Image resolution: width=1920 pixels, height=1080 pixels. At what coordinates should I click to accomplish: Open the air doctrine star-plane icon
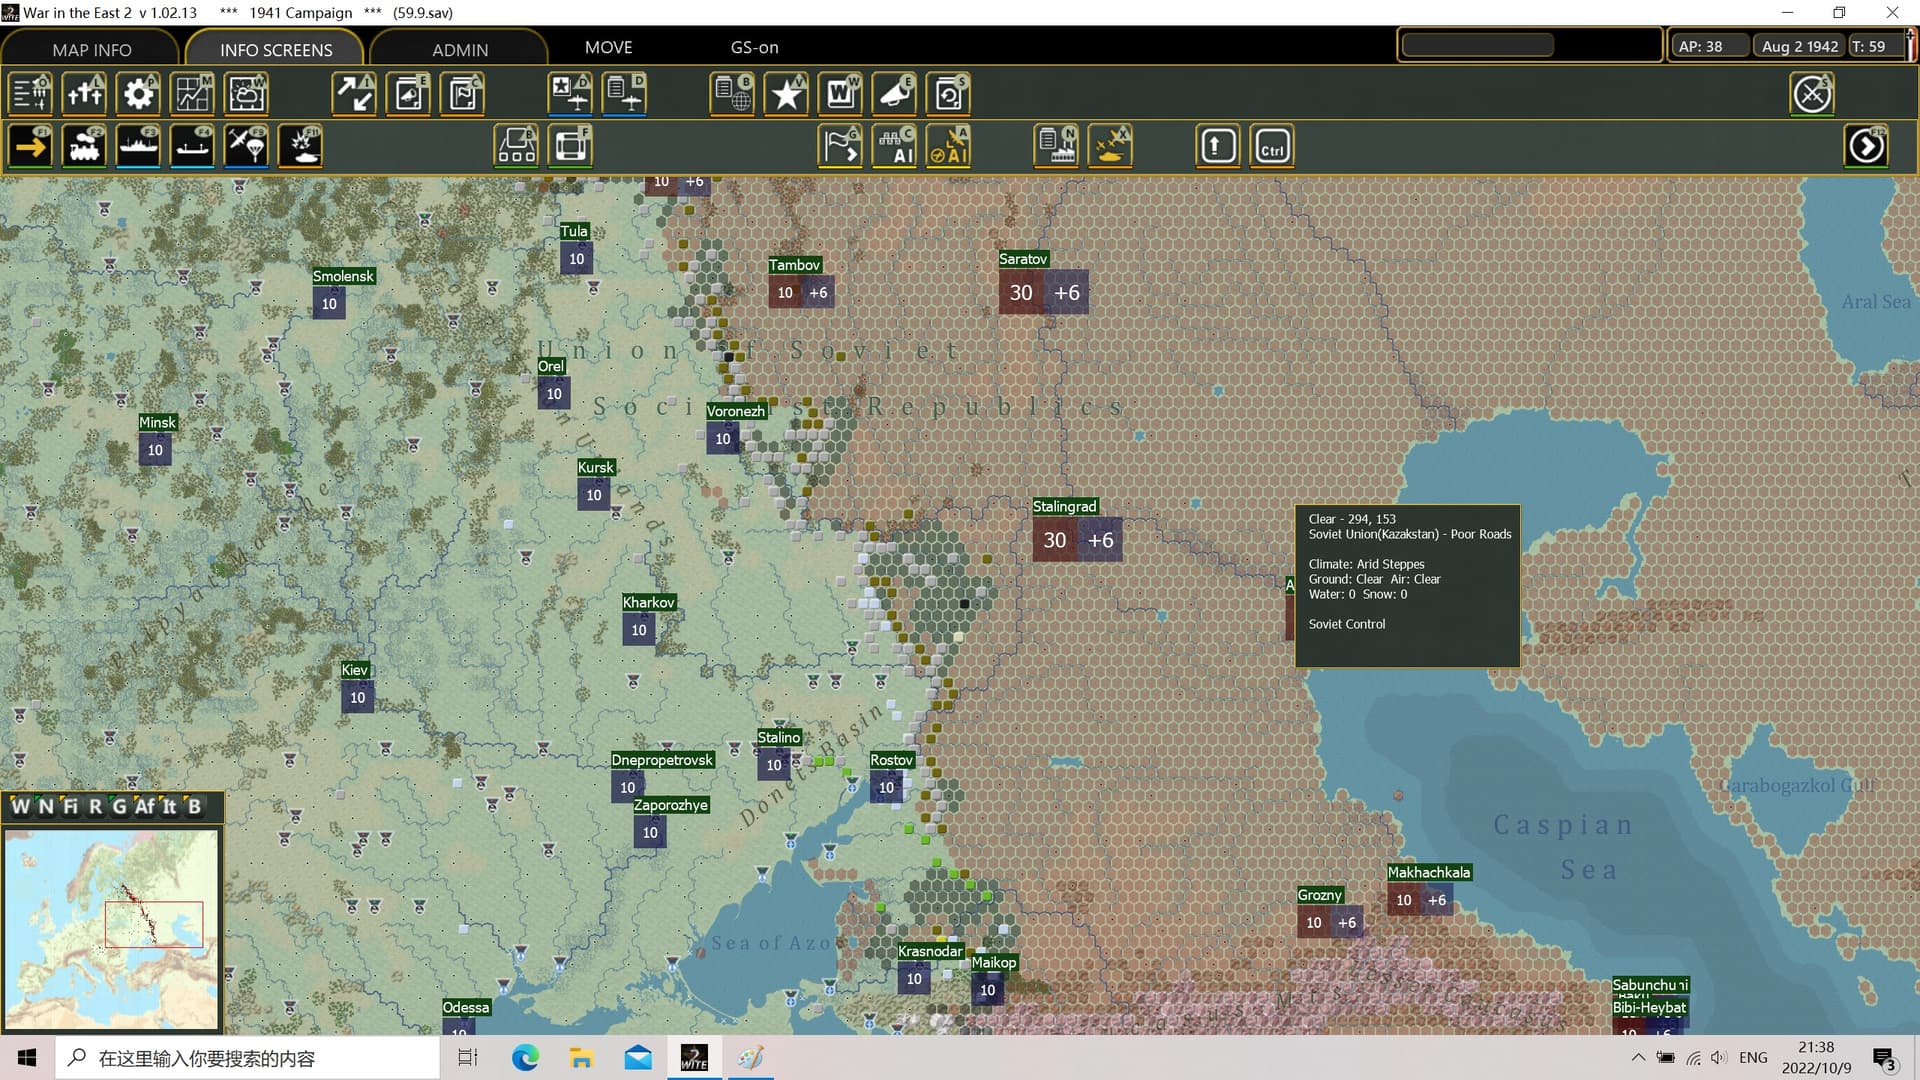tap(570, 94)
